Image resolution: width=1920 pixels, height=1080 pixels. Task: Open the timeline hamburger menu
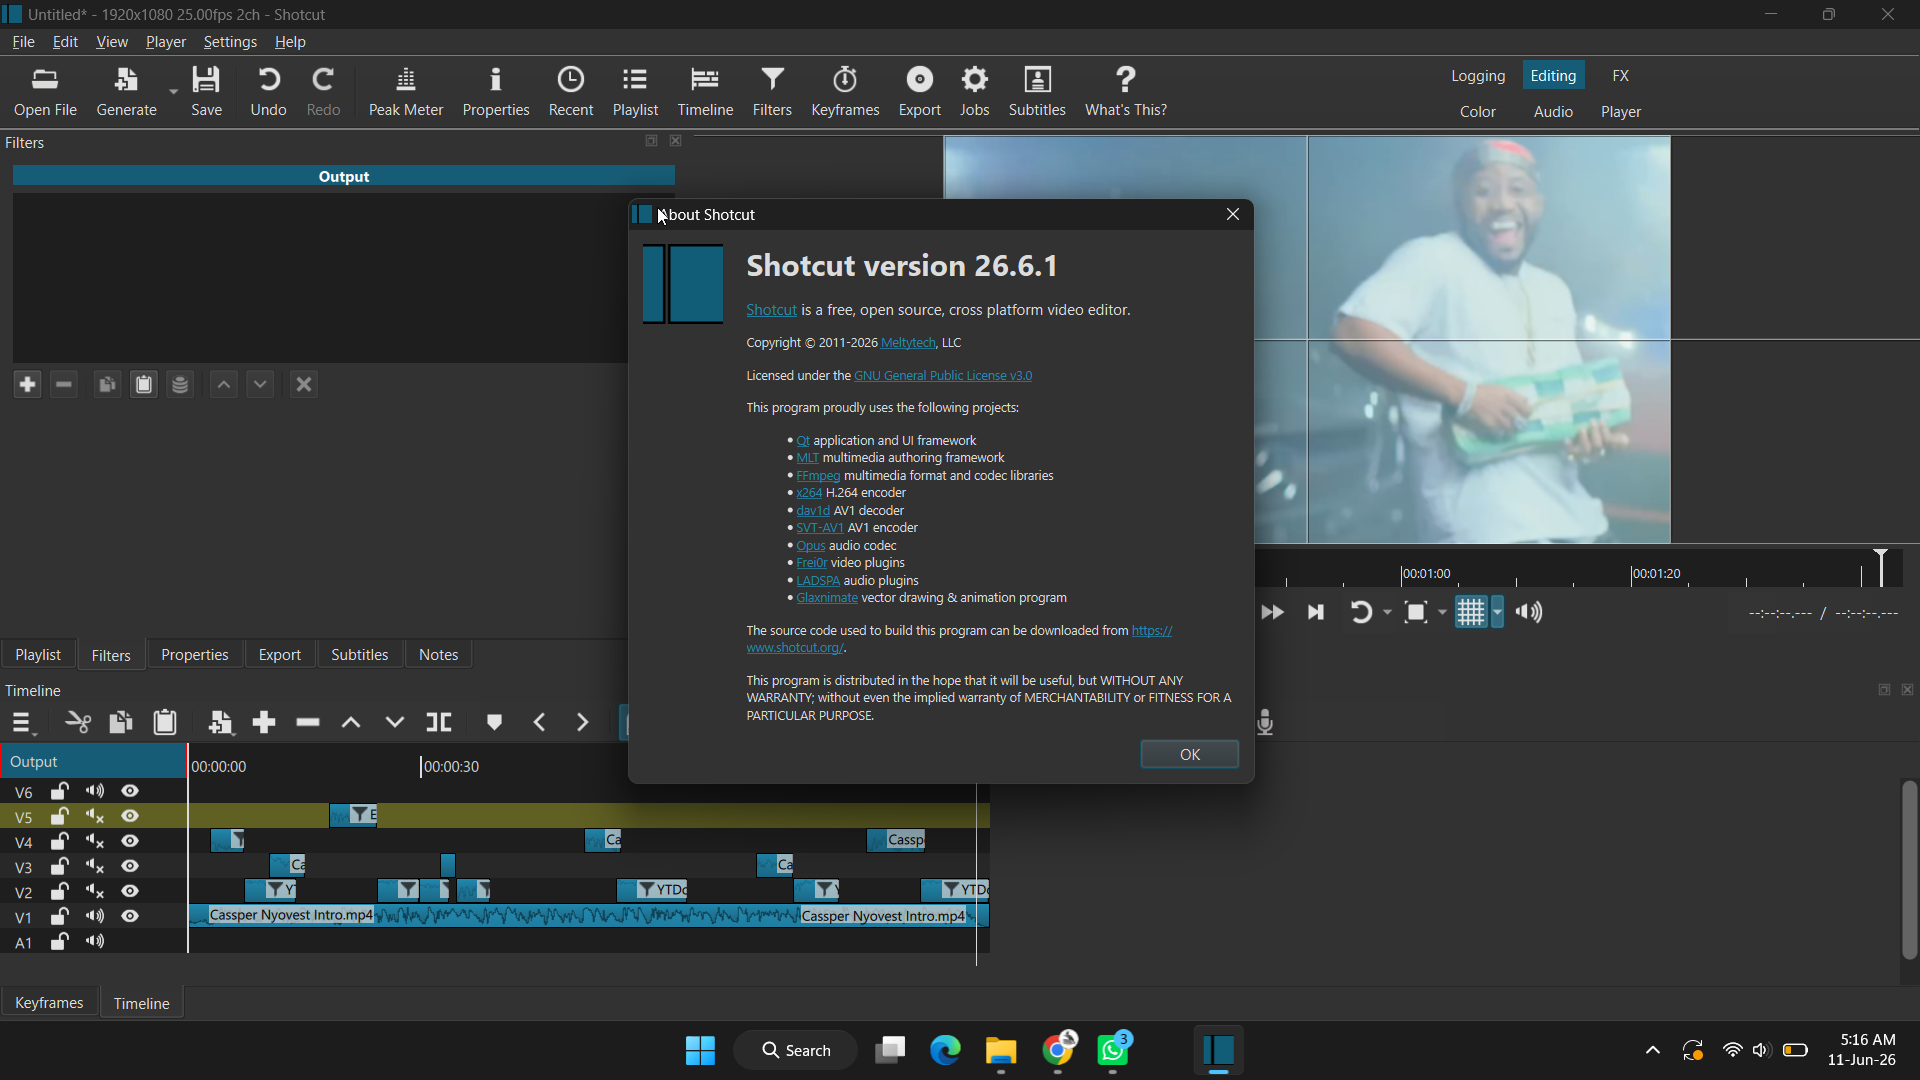(x=22, y=723)
